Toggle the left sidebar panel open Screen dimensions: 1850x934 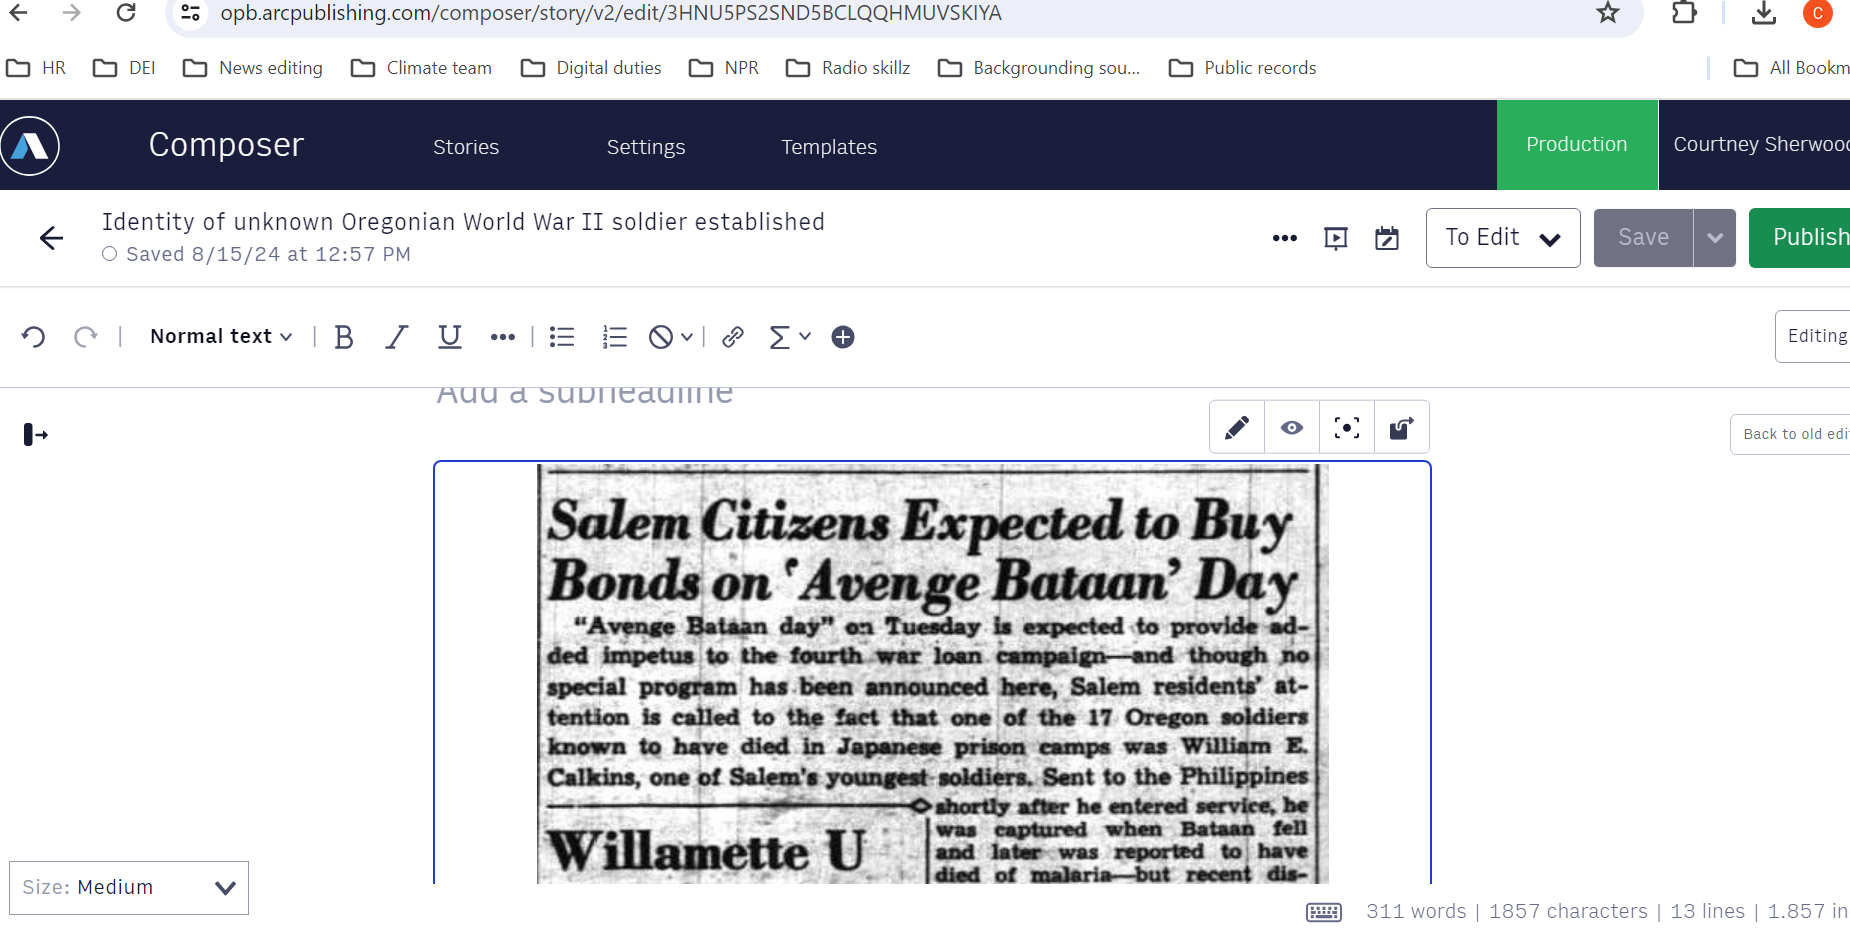(x=36, y=435)
